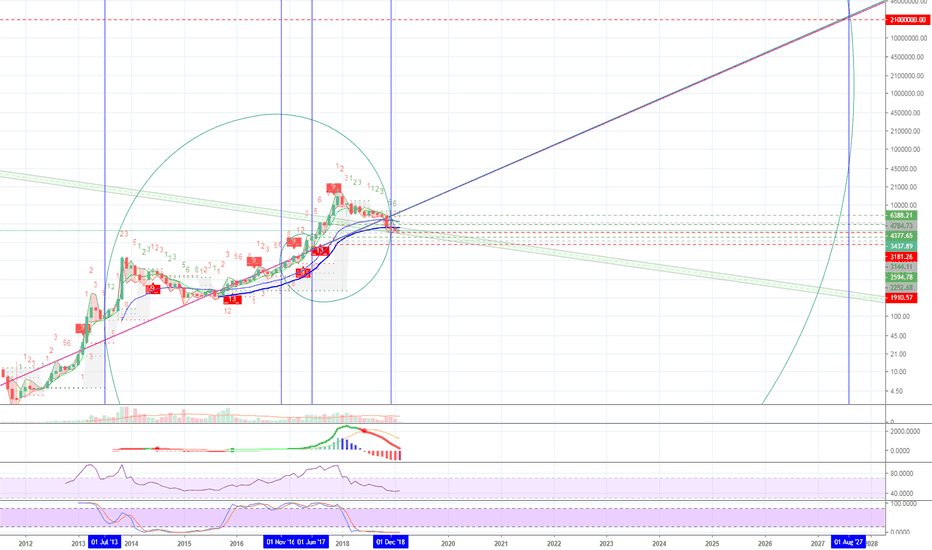Viewport: 932px width, 550px height.
Task: Click the 3437.89 teal price label
Action: pos(901,246)
